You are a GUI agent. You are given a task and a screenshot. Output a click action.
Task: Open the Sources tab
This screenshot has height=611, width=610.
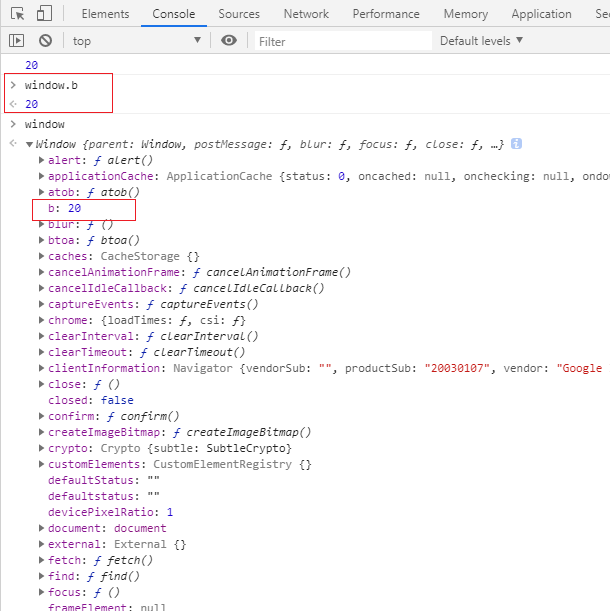point(239,14)
